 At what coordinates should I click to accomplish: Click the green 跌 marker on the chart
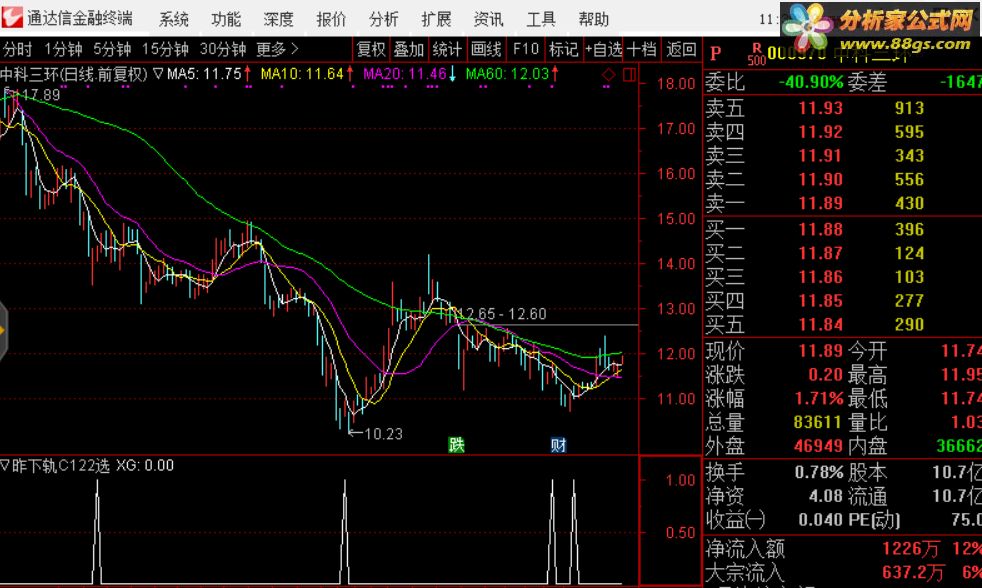tap(456, 445)
